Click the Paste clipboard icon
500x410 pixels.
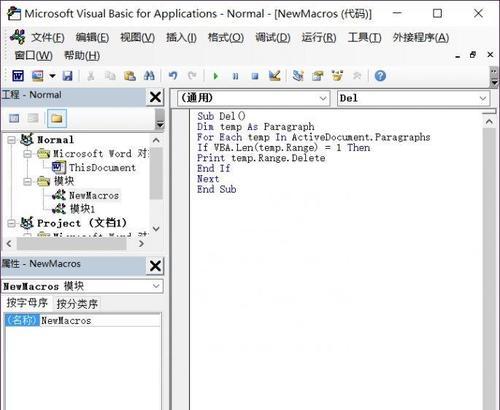click(130, 76)
